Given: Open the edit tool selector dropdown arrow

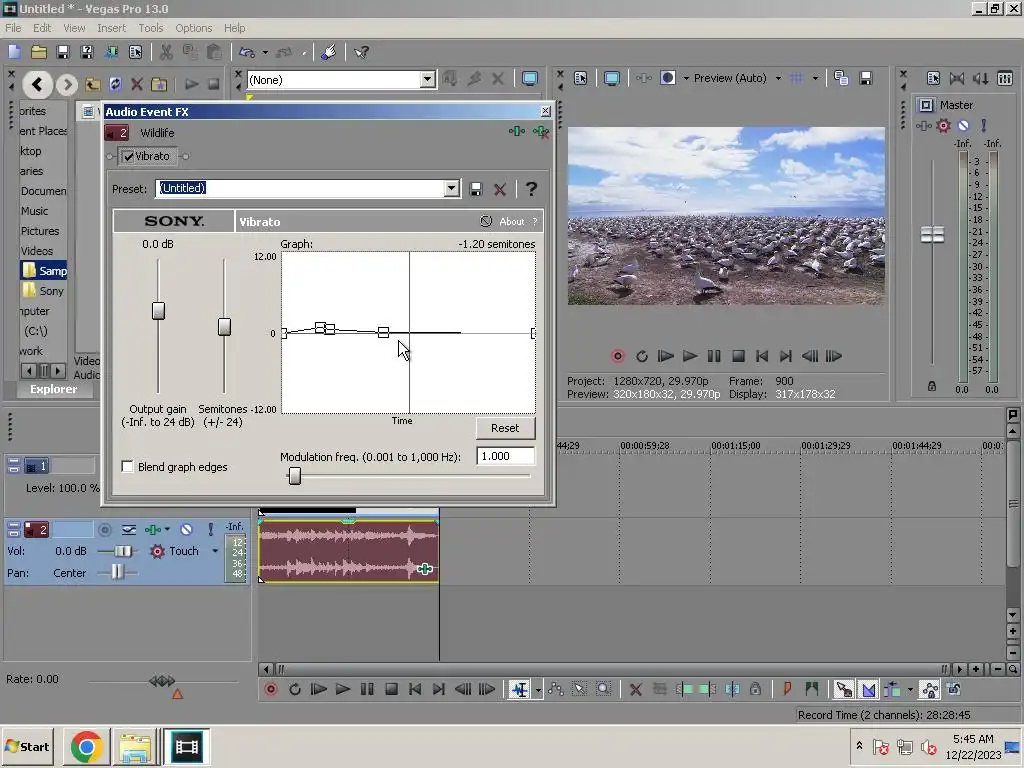Looking at the screenshot, I should [x=538, y=690].
